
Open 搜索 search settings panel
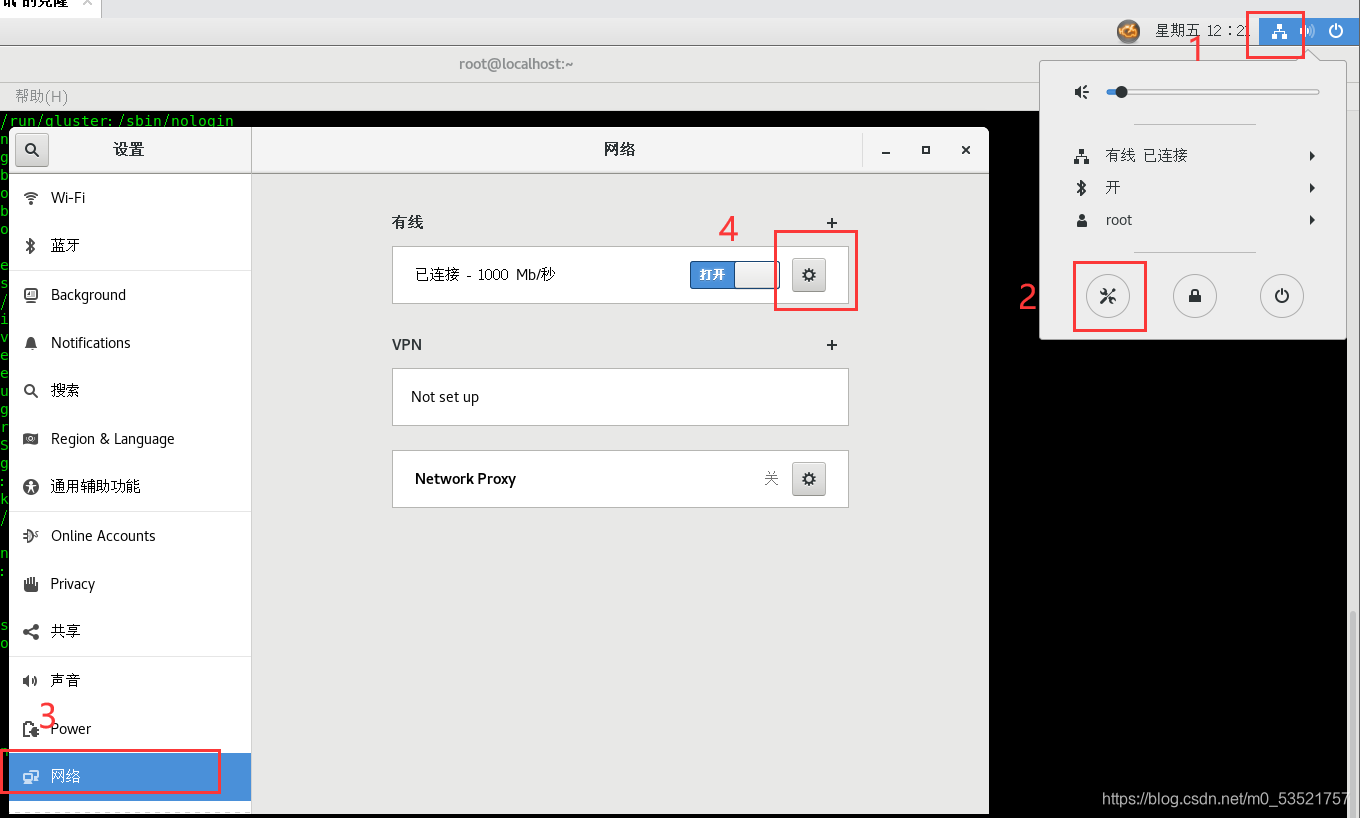(x=130, y=391)
